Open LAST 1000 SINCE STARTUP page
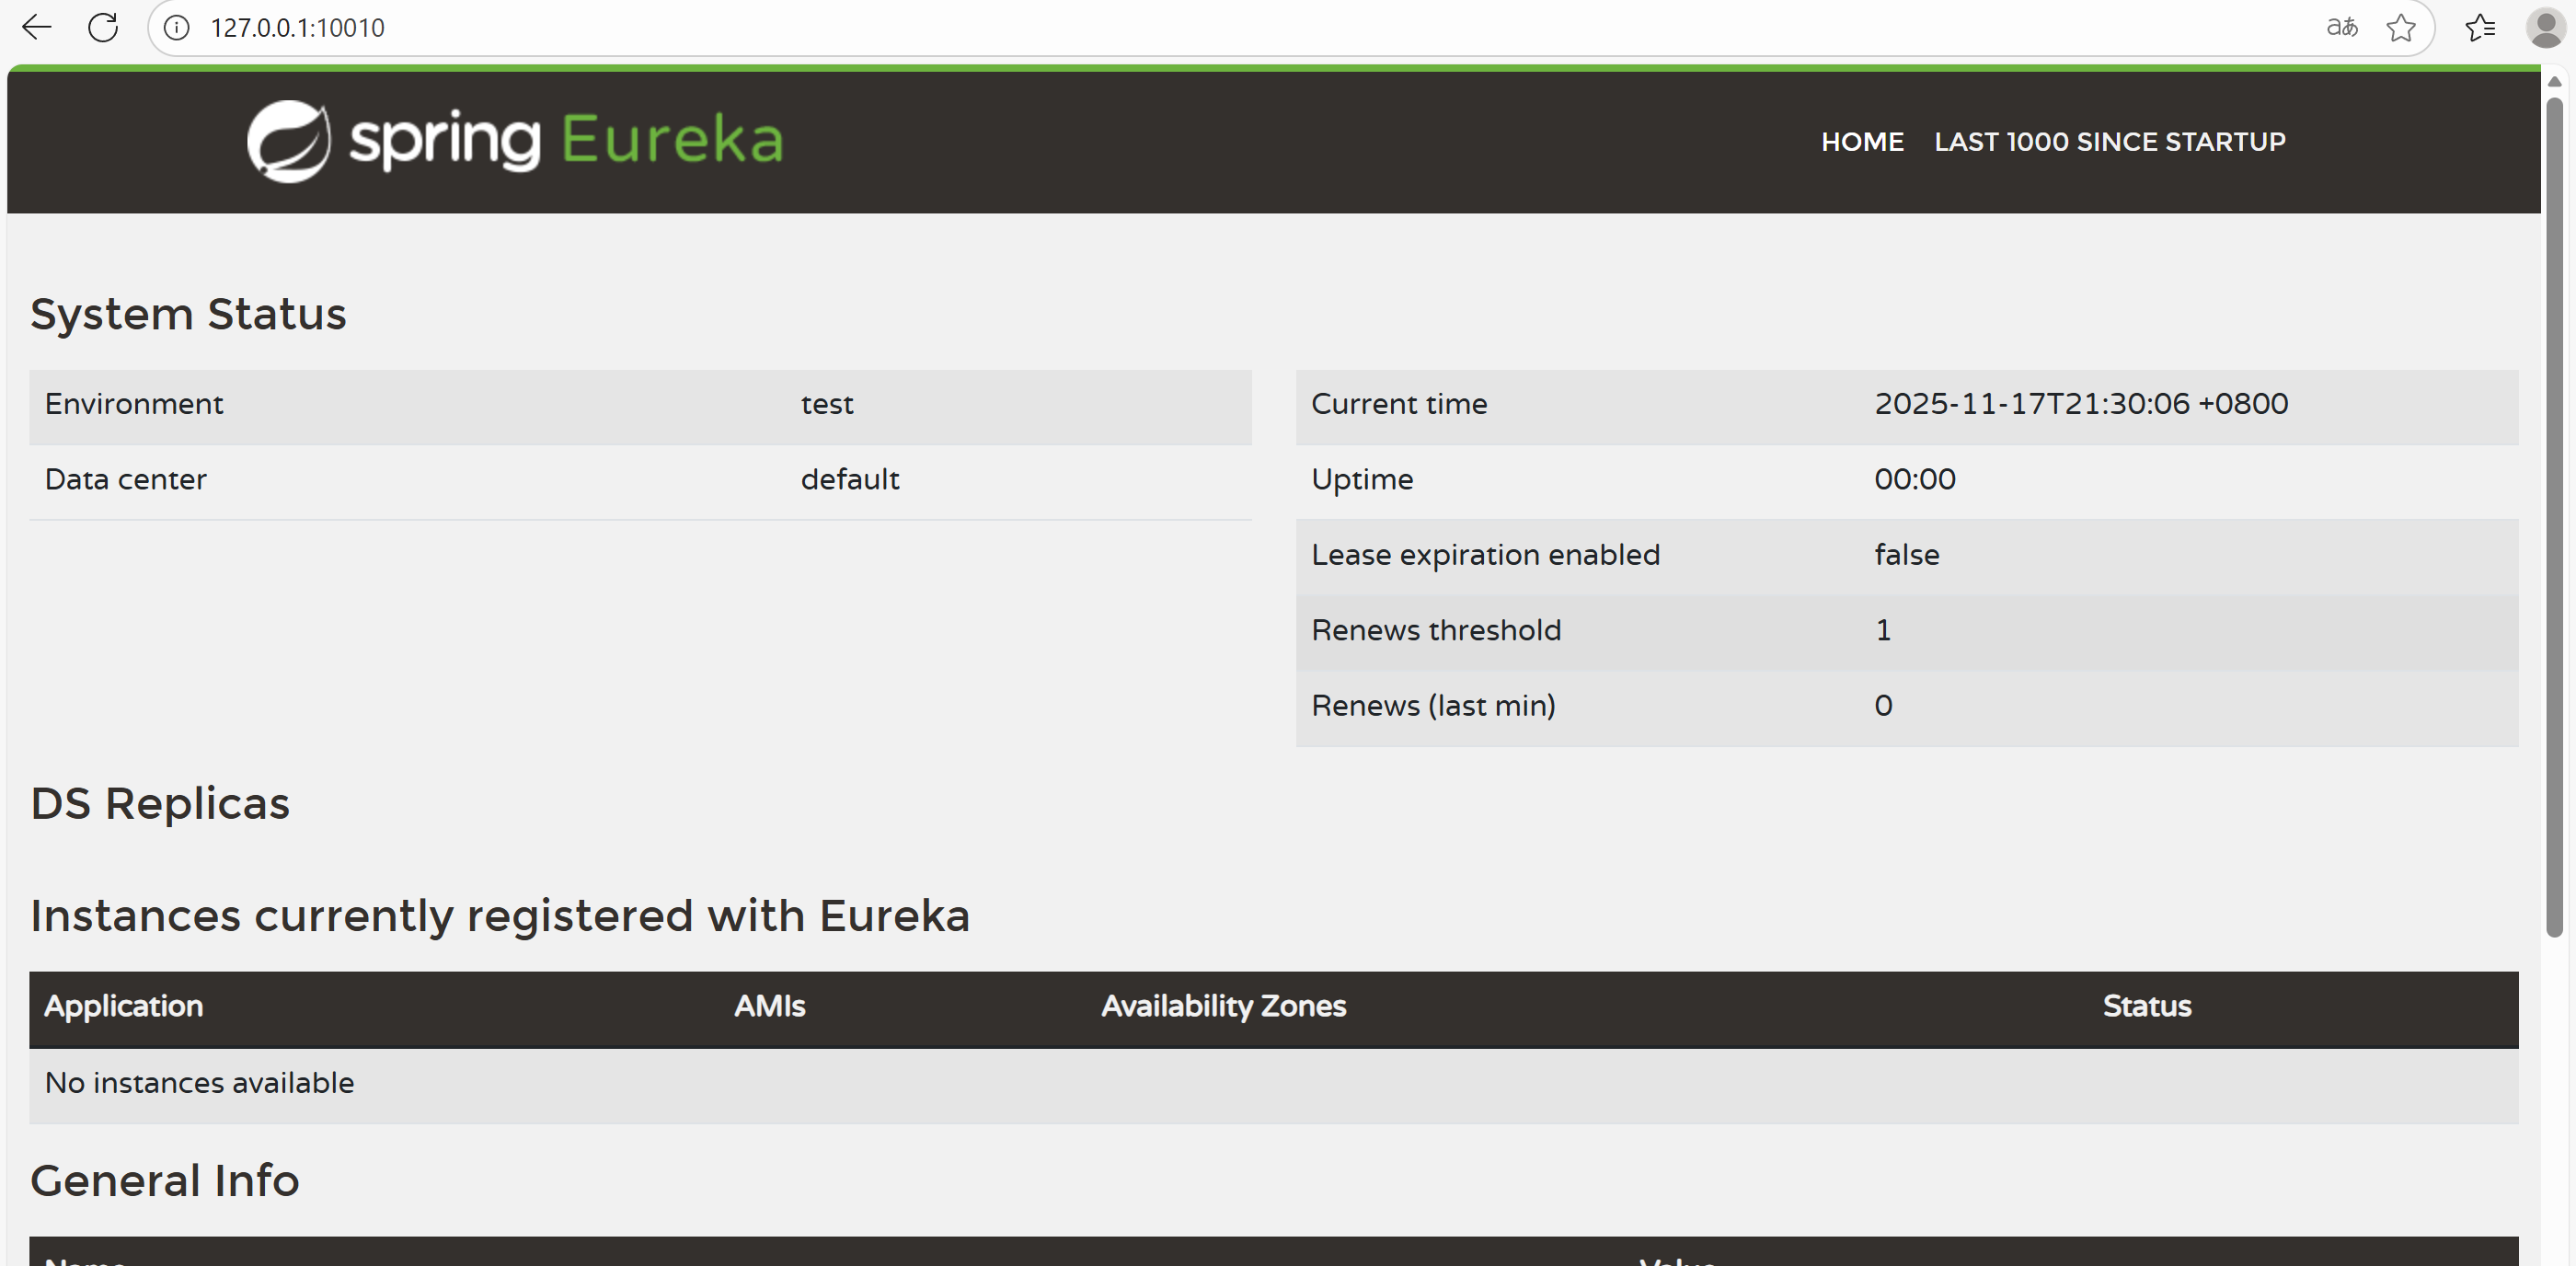2576x1266 pixels. 2109,142
